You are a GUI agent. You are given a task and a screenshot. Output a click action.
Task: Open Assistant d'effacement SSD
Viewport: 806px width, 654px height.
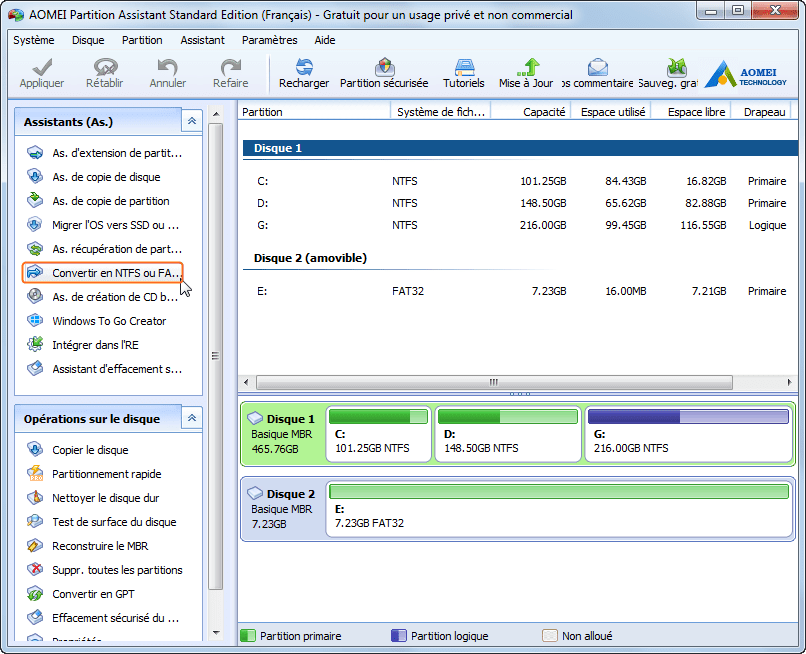point(105,369)
